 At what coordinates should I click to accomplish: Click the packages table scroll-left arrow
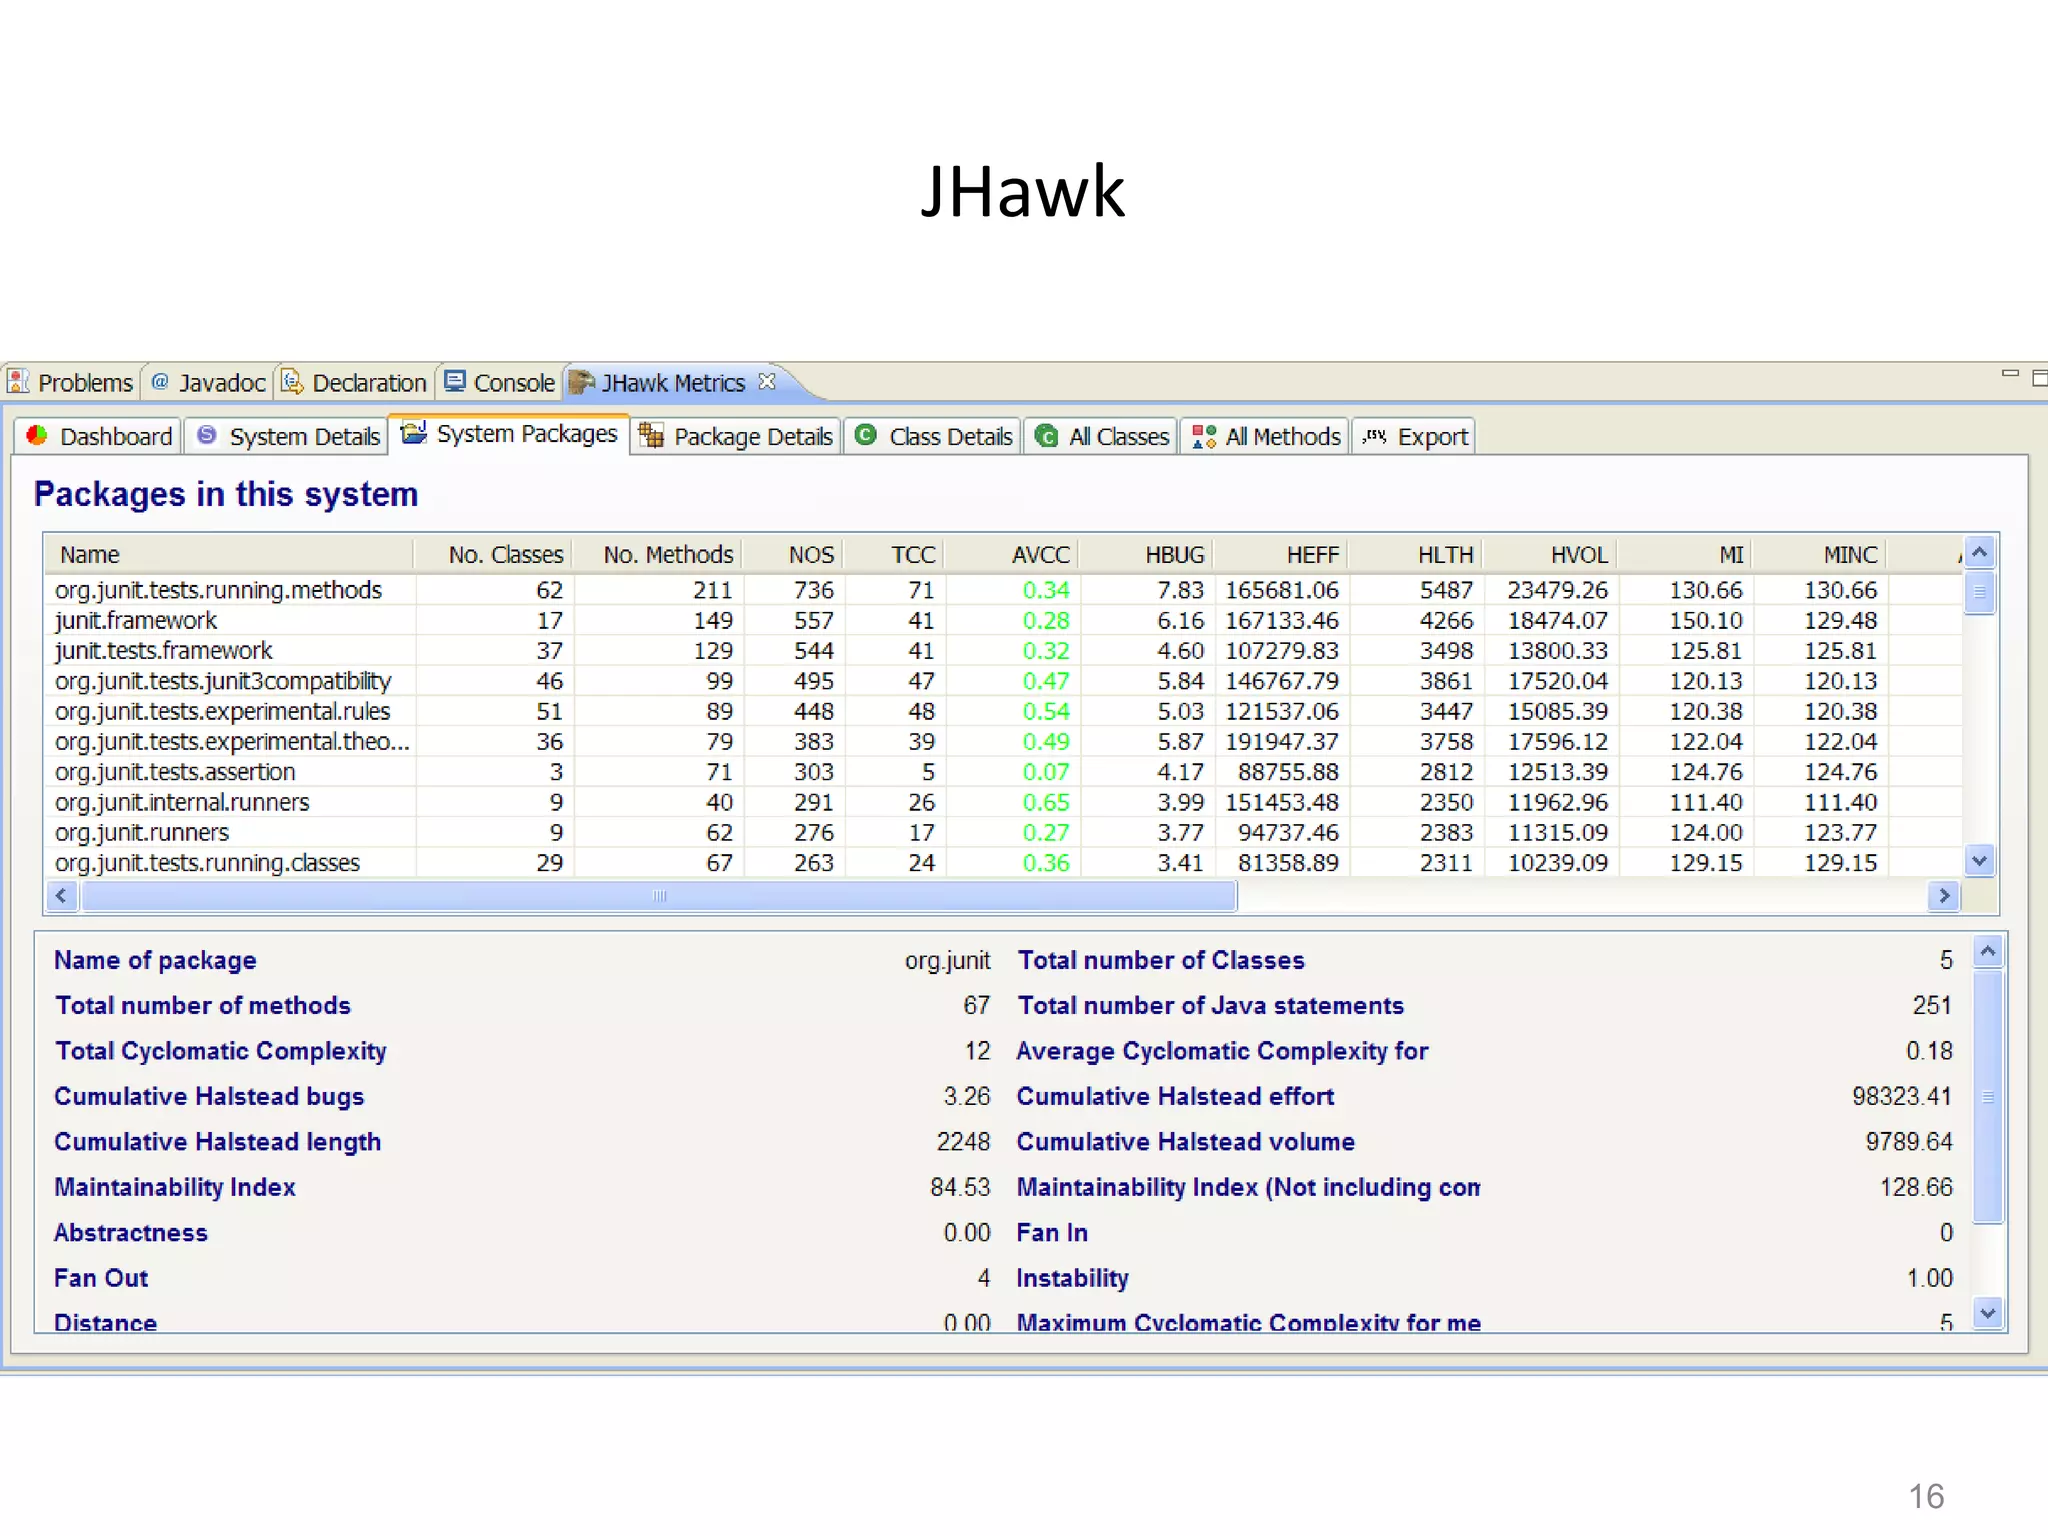tap(62, 895)
